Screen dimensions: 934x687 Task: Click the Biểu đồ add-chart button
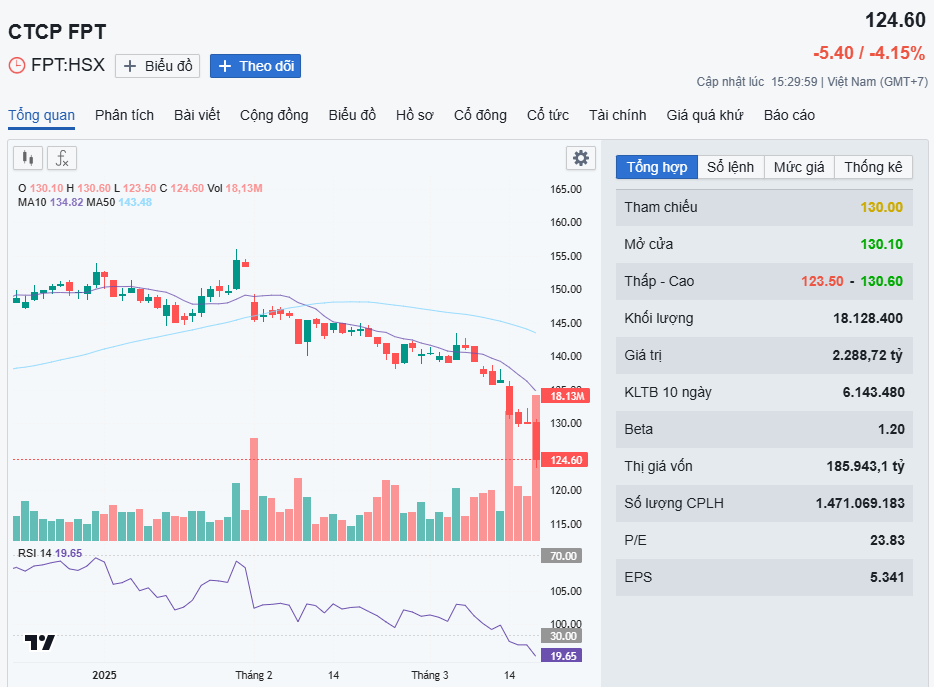157,66
